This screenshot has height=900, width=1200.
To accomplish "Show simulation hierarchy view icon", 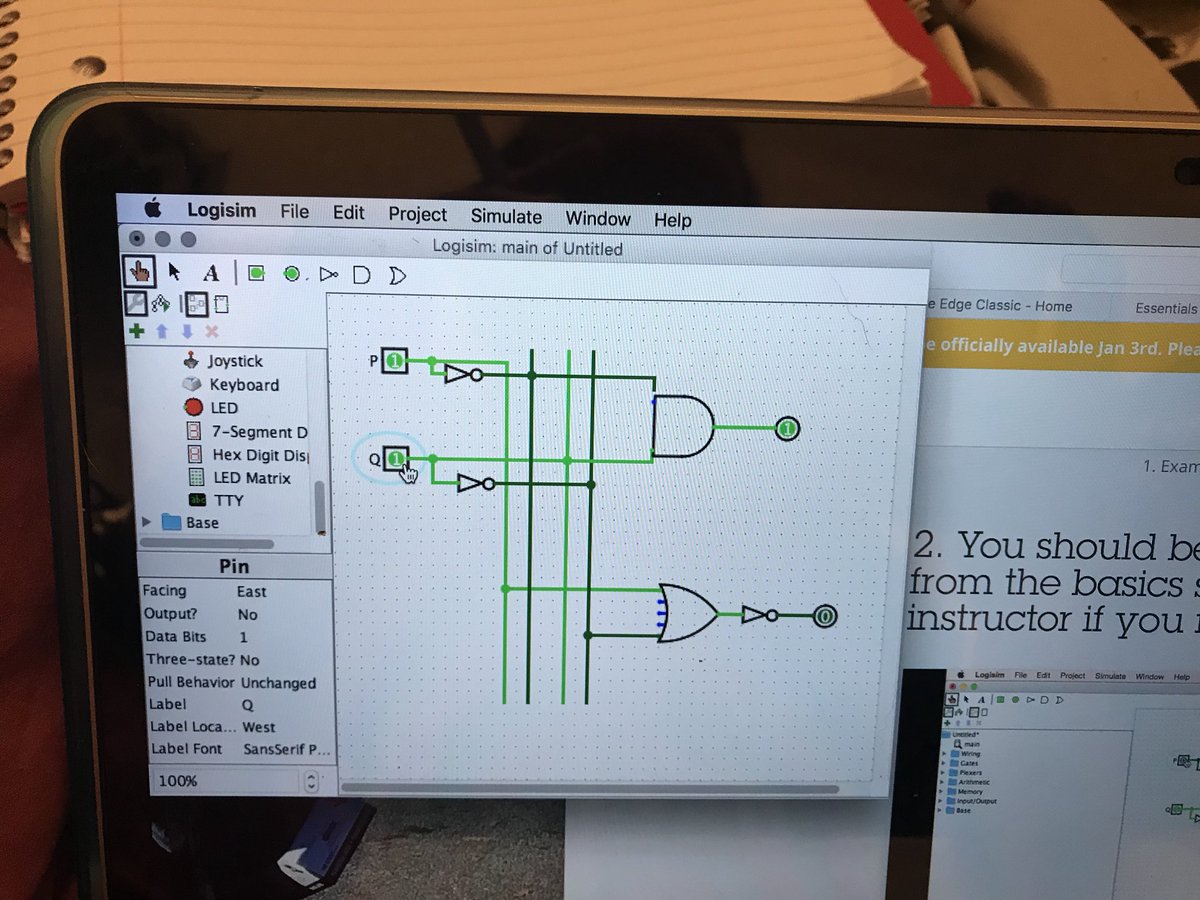I will pyautogui.click(x=161, y=303).
